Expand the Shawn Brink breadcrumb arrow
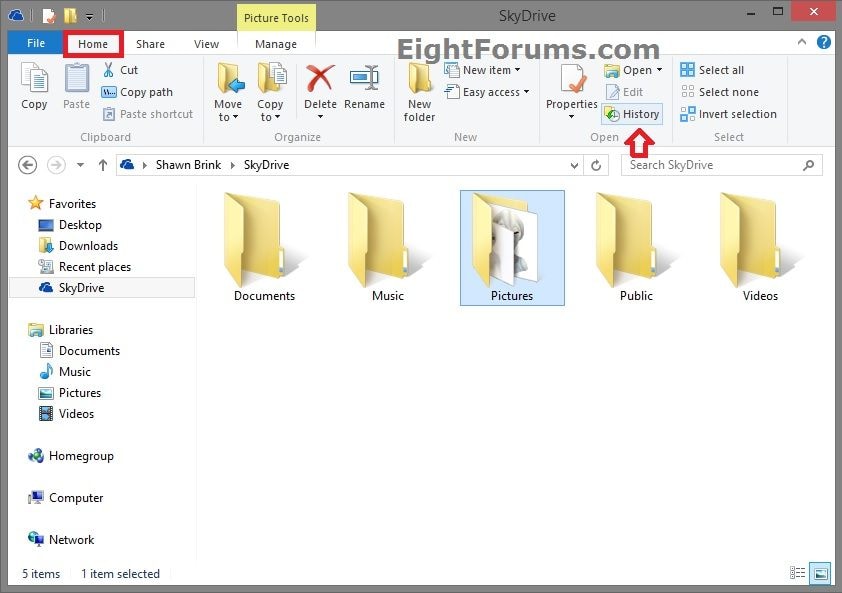Image resolution: width=842 pixels, height=593 pixels. click(233, 165)
